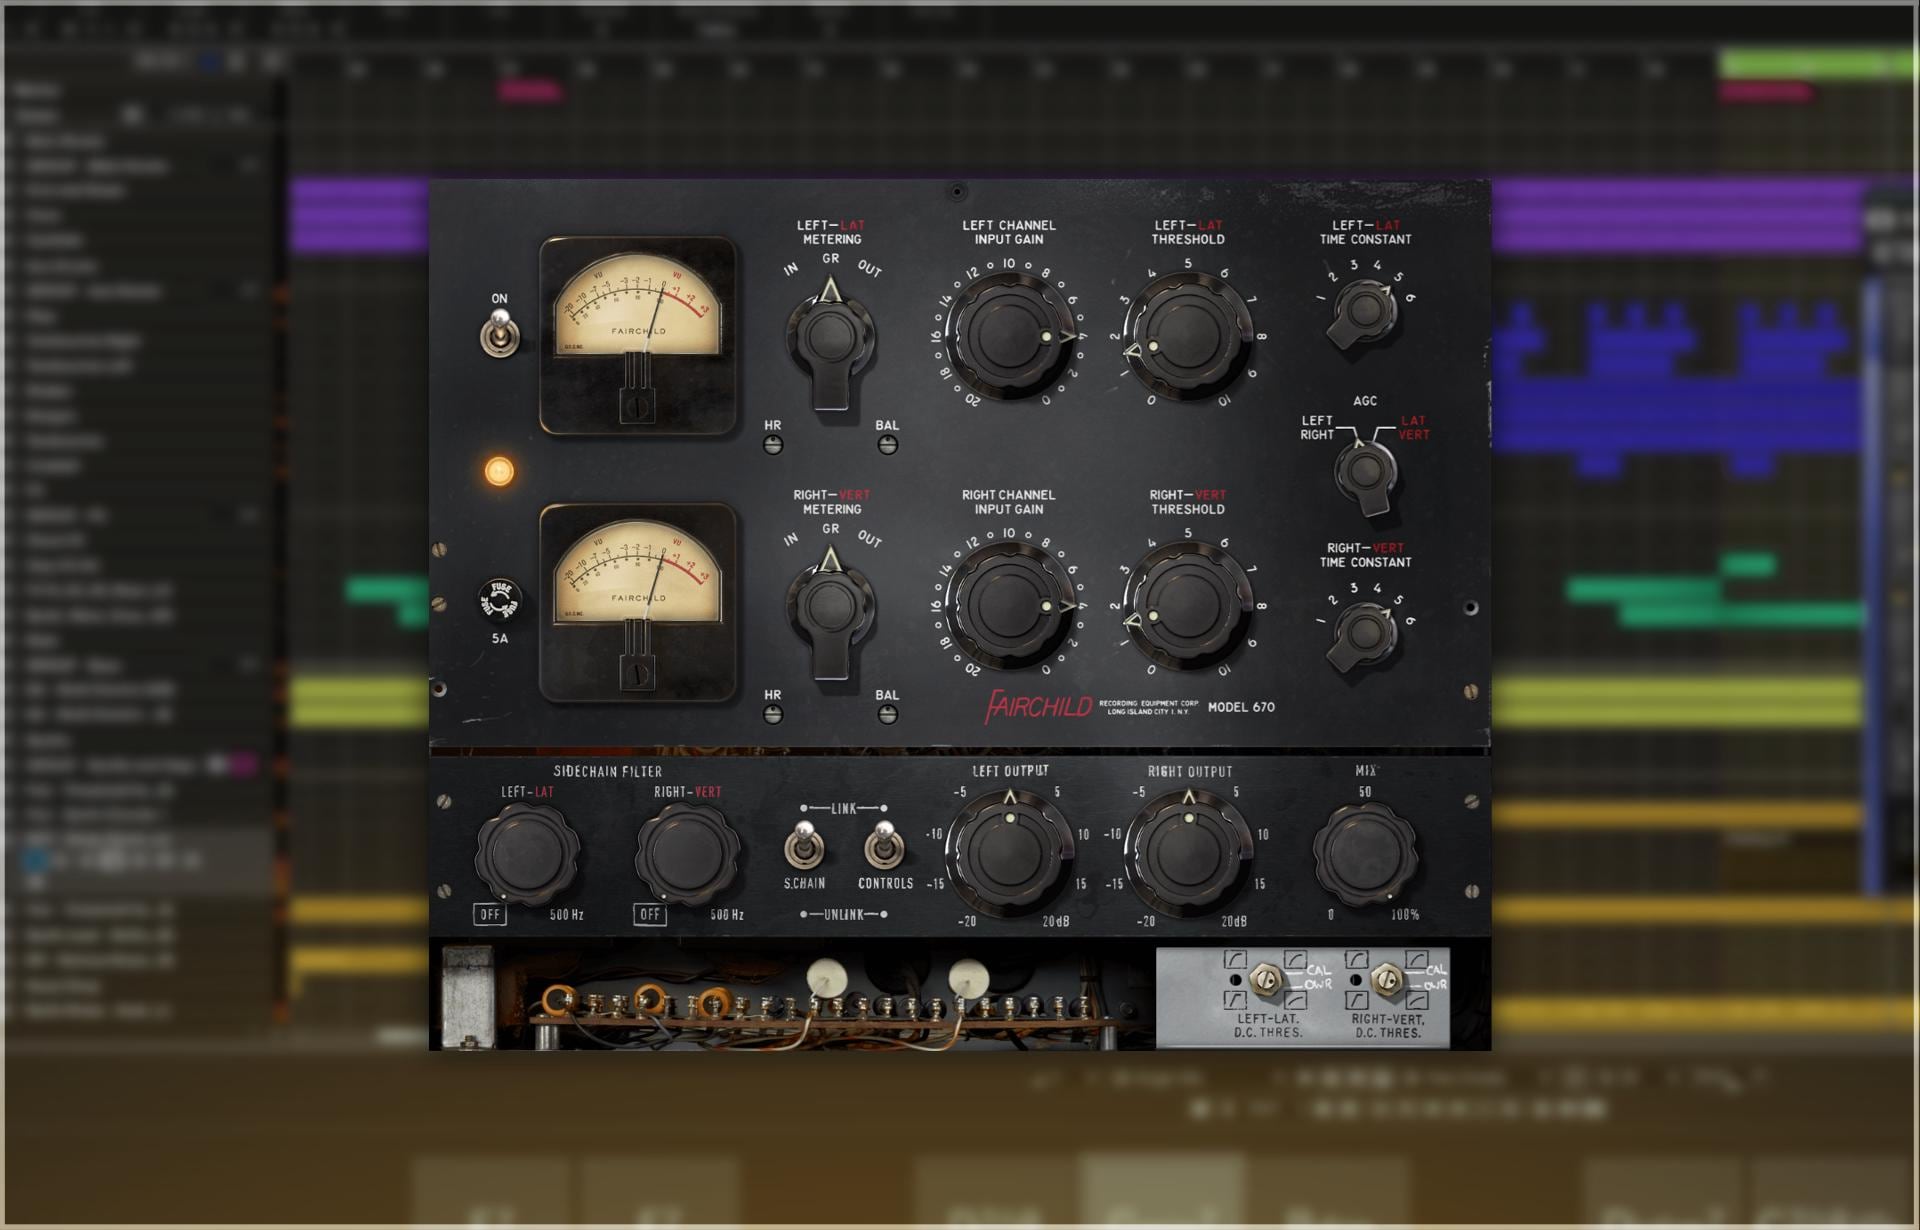Click the Left-Lat HR trim screw
The height and width of the screenshot is (1230, 1920).
(x=773, y=445)
